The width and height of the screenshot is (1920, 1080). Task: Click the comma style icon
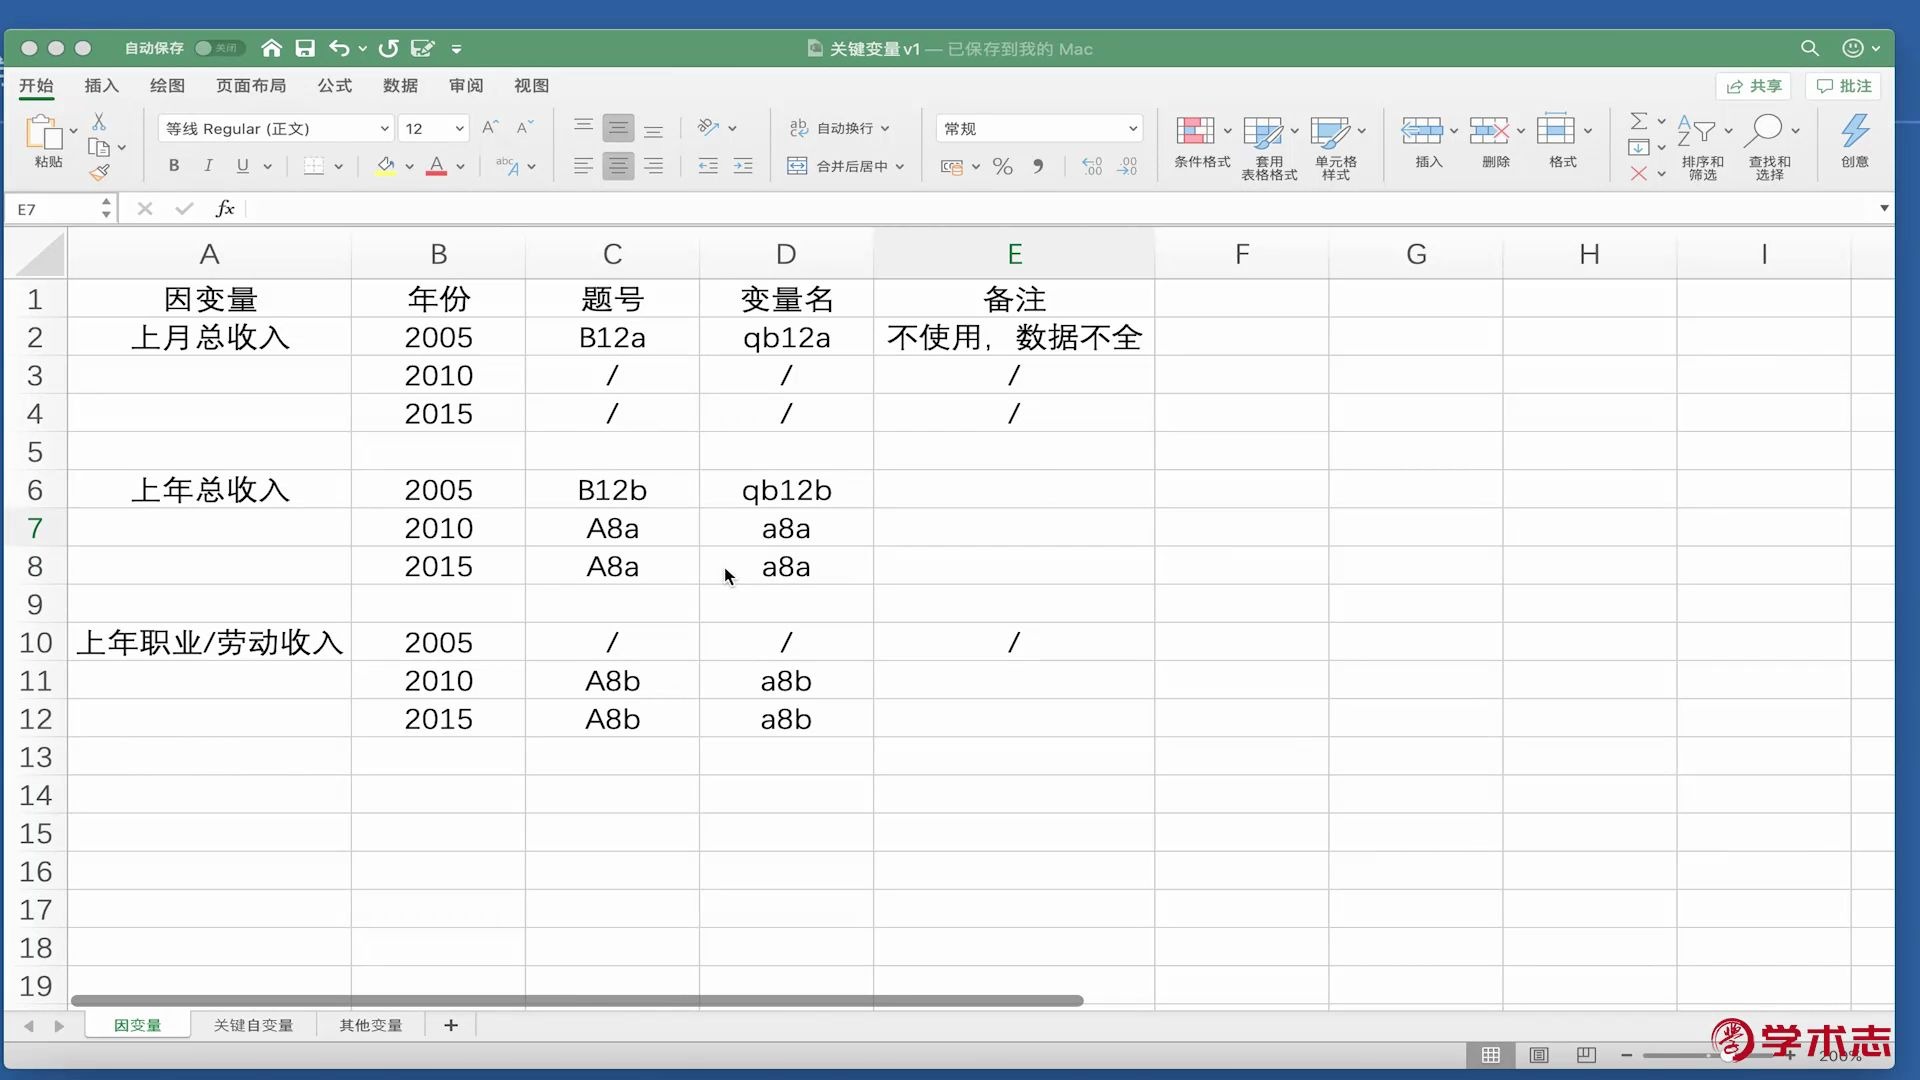click(x=1038, y=166)
